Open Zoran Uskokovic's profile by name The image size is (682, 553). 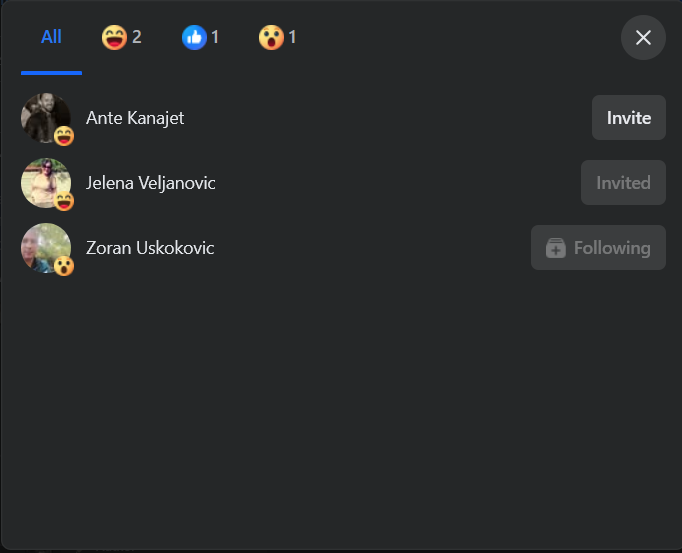click(150, 248)
